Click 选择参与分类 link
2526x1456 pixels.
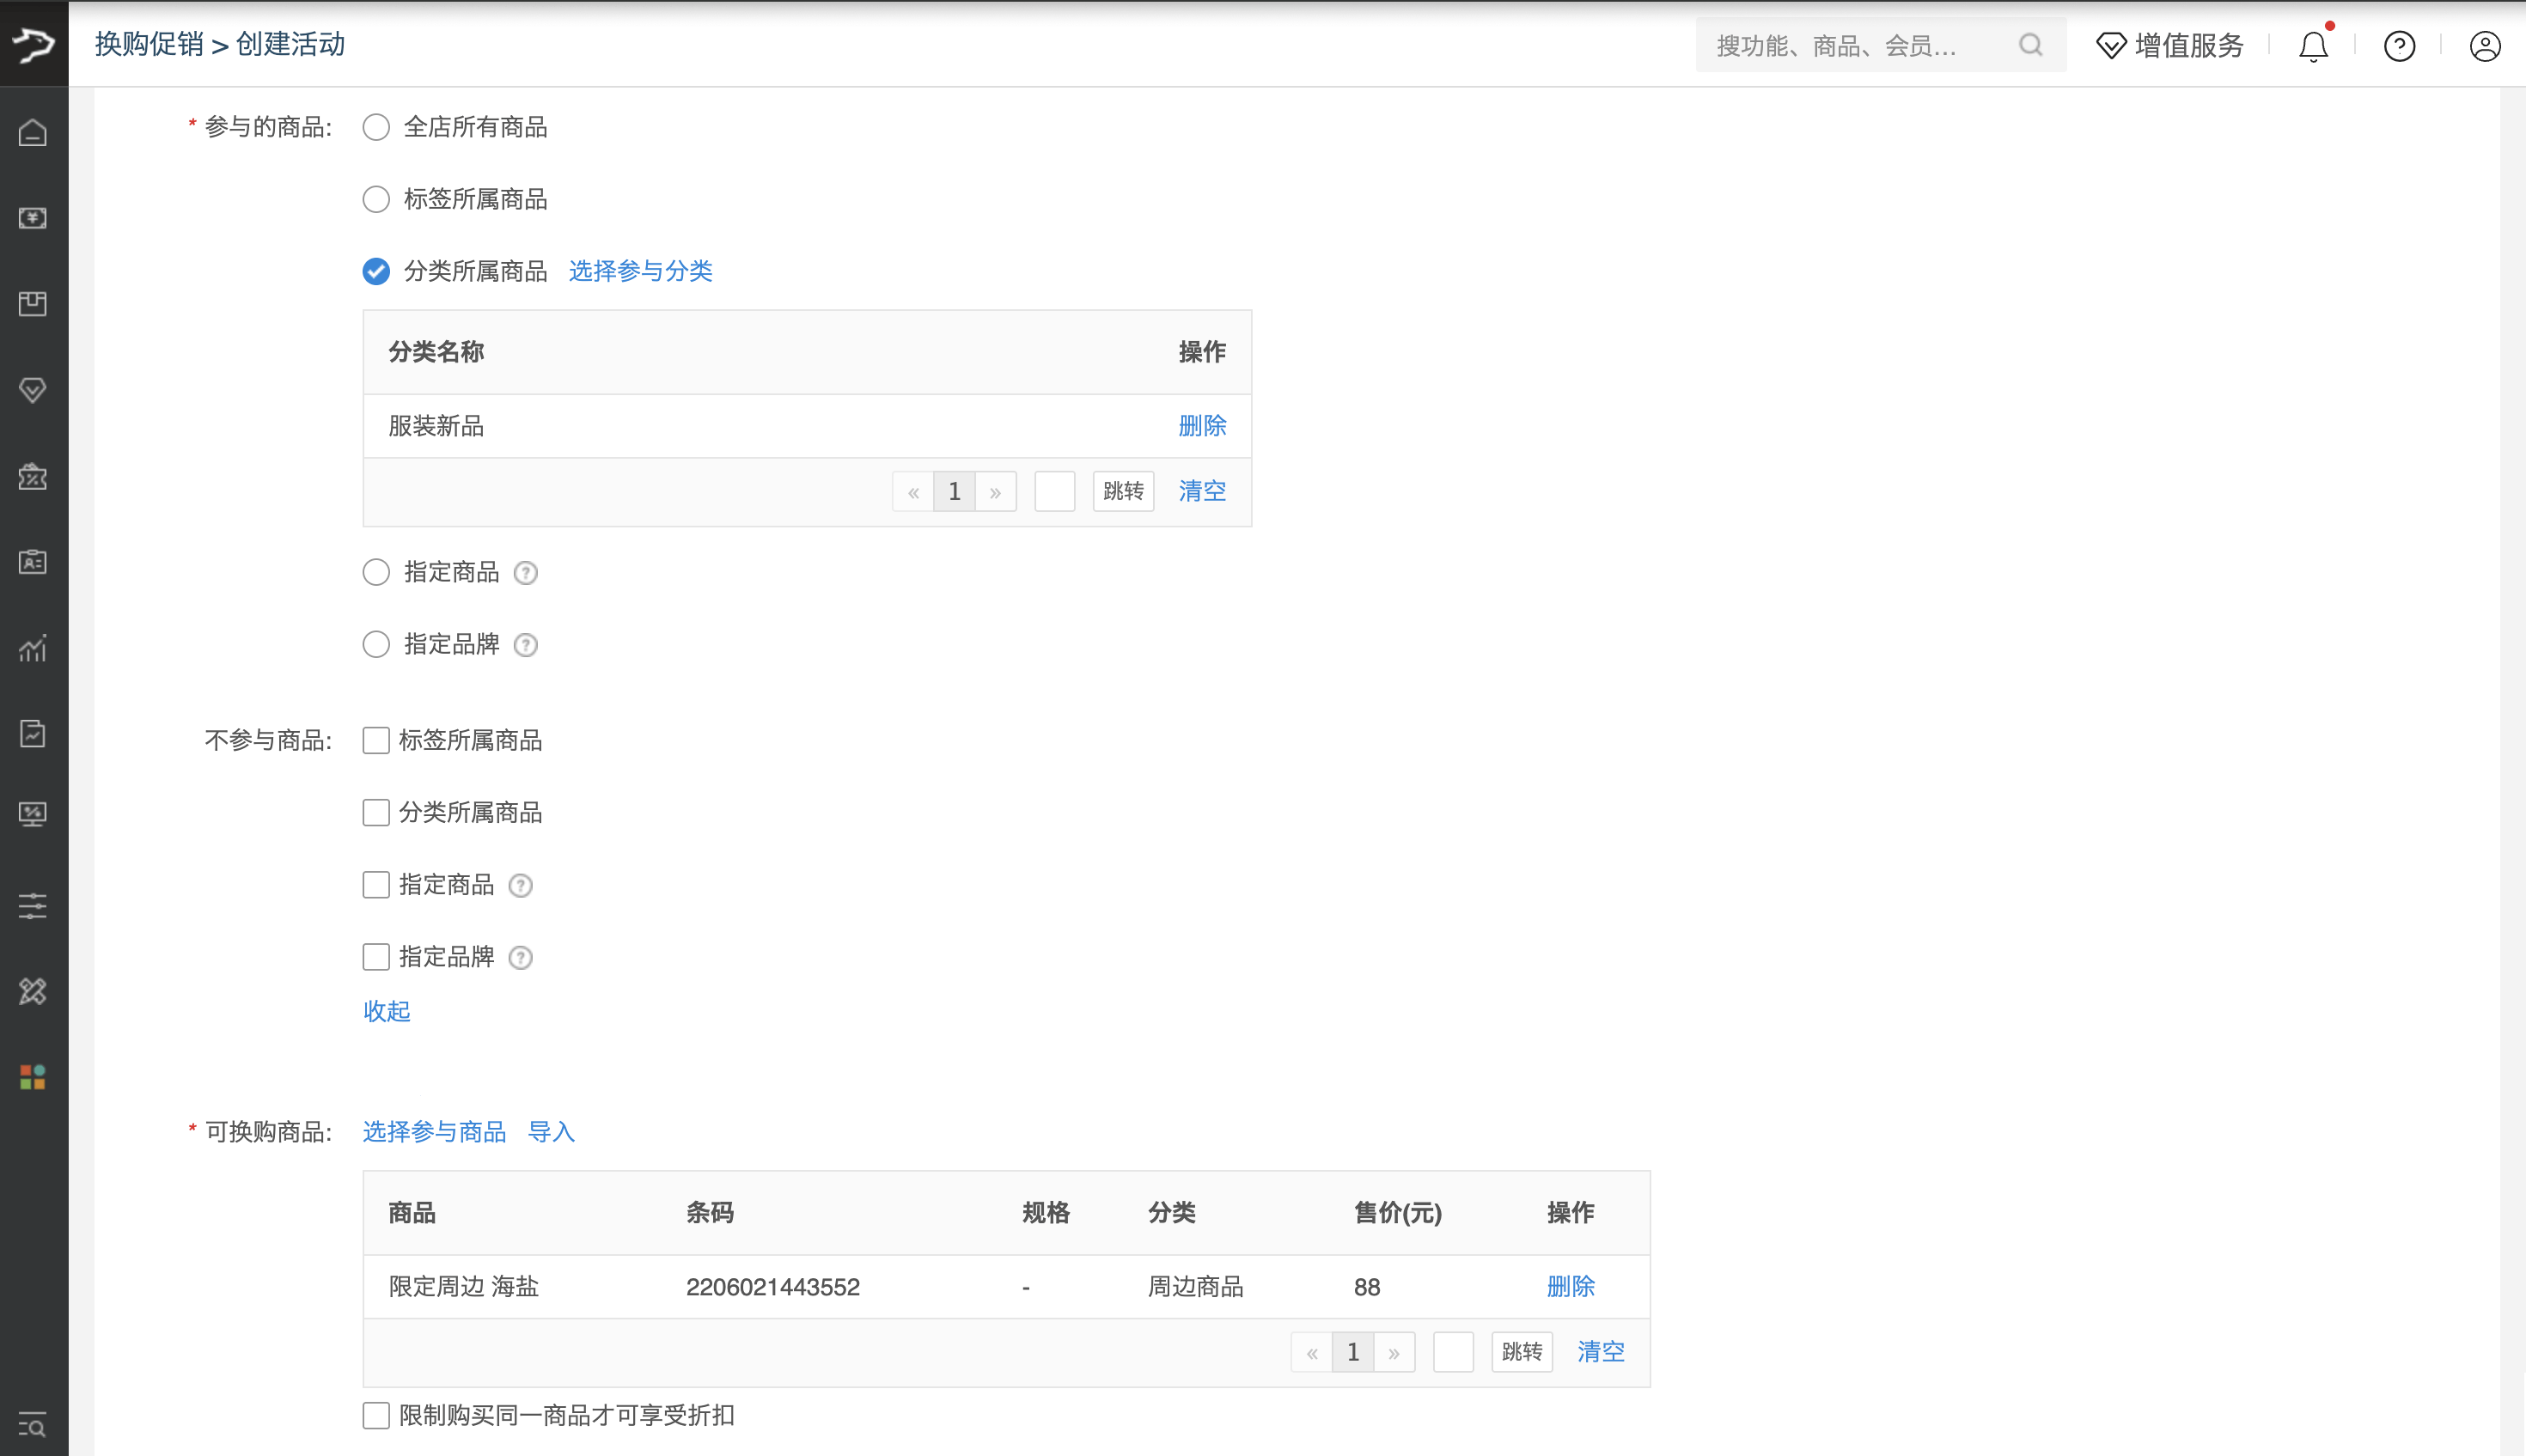[x=640, y=271]
